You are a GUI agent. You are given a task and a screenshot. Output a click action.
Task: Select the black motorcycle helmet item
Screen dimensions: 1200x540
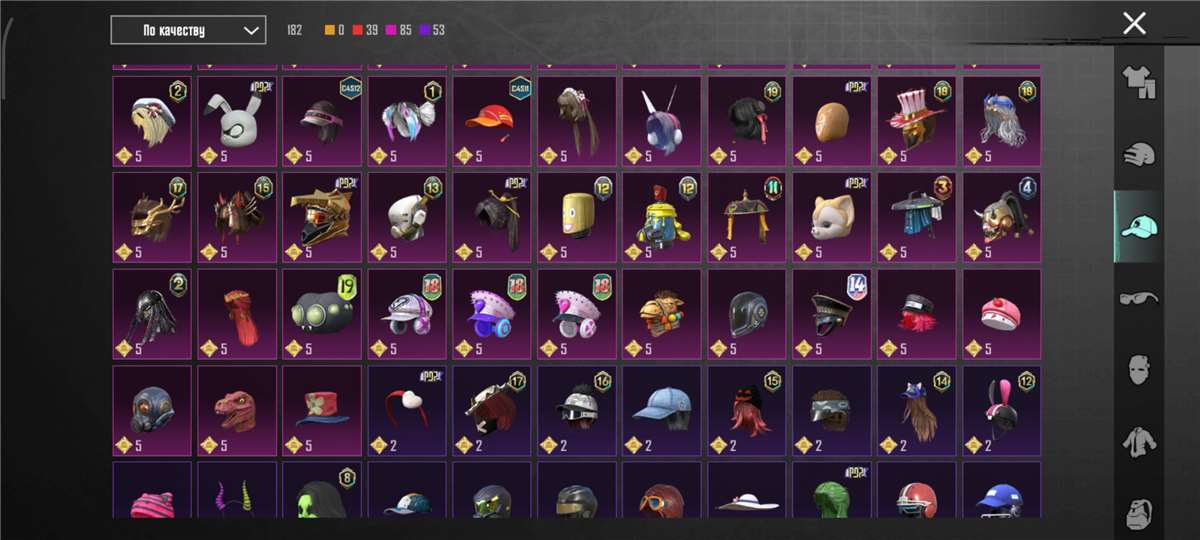pos(747,314)
